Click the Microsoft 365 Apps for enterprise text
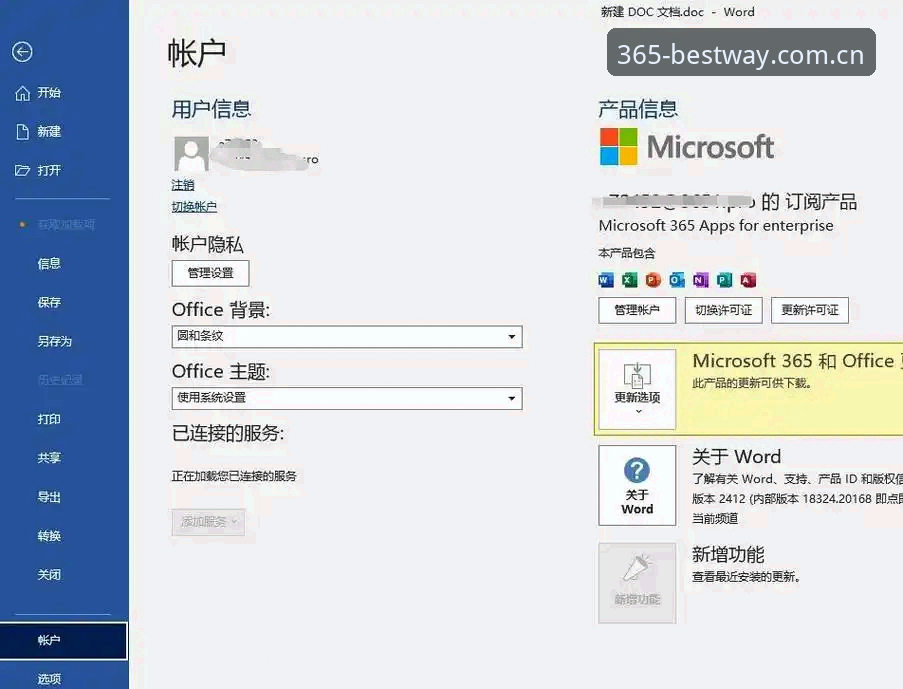The image size is (903, 689). click(x=716, y=225)
